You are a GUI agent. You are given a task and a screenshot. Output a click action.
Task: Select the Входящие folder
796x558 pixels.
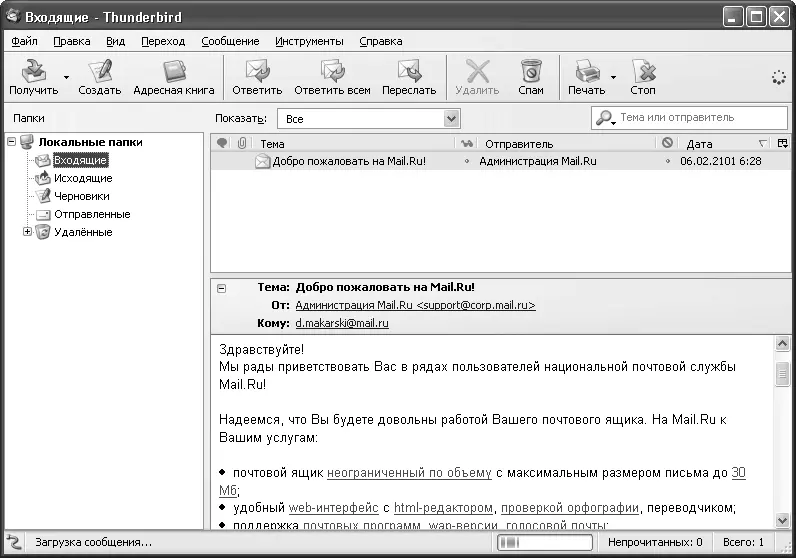point(80,160)
